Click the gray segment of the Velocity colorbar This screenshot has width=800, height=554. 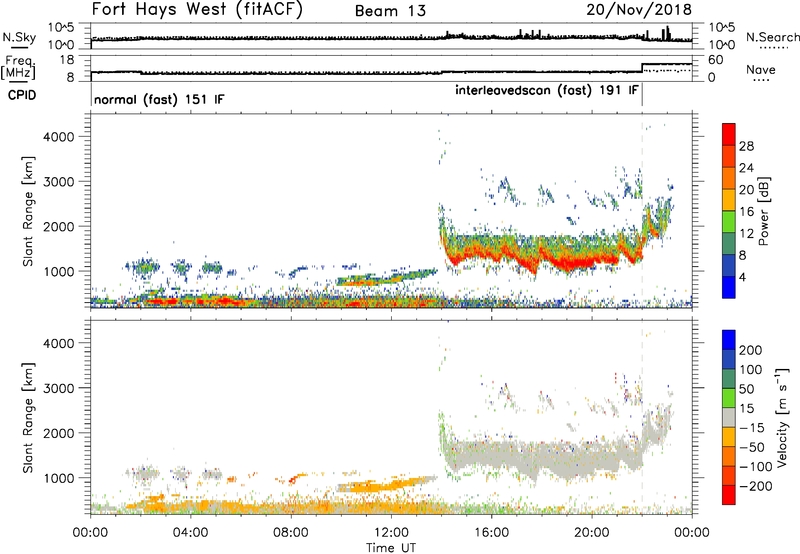[x=729, y=417]
